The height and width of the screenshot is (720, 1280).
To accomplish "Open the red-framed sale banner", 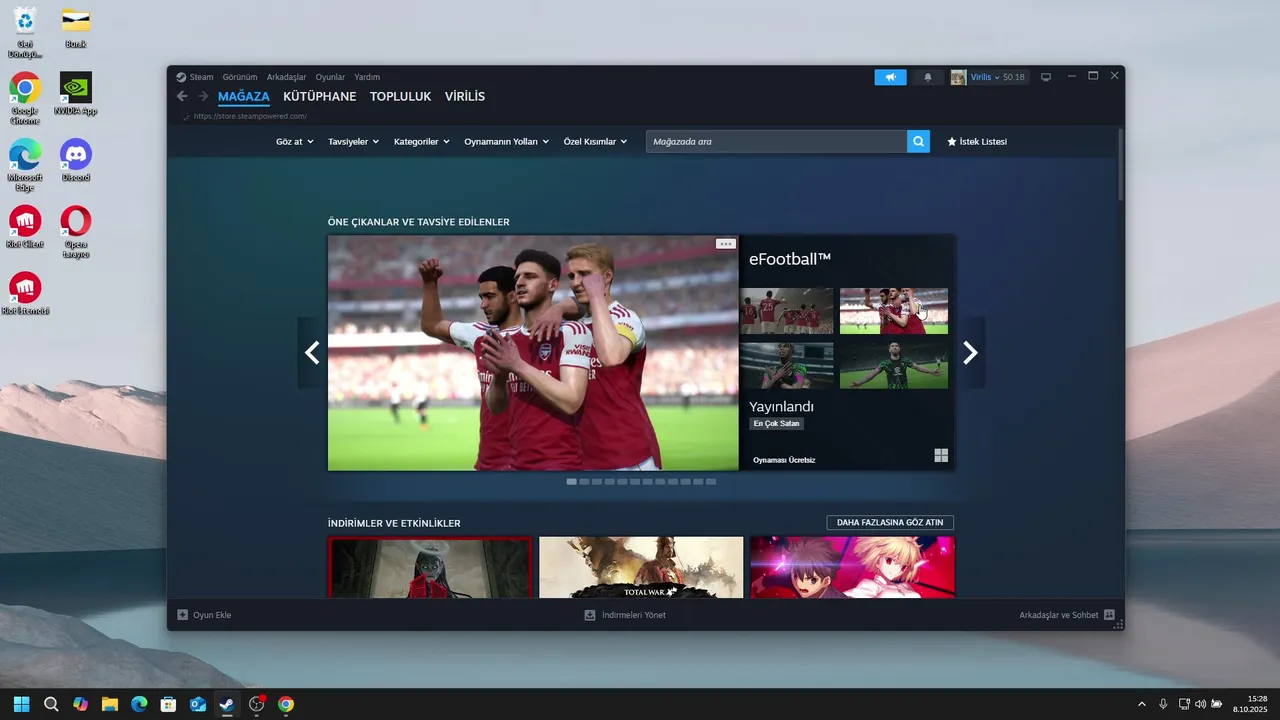I will pos(430,567).
